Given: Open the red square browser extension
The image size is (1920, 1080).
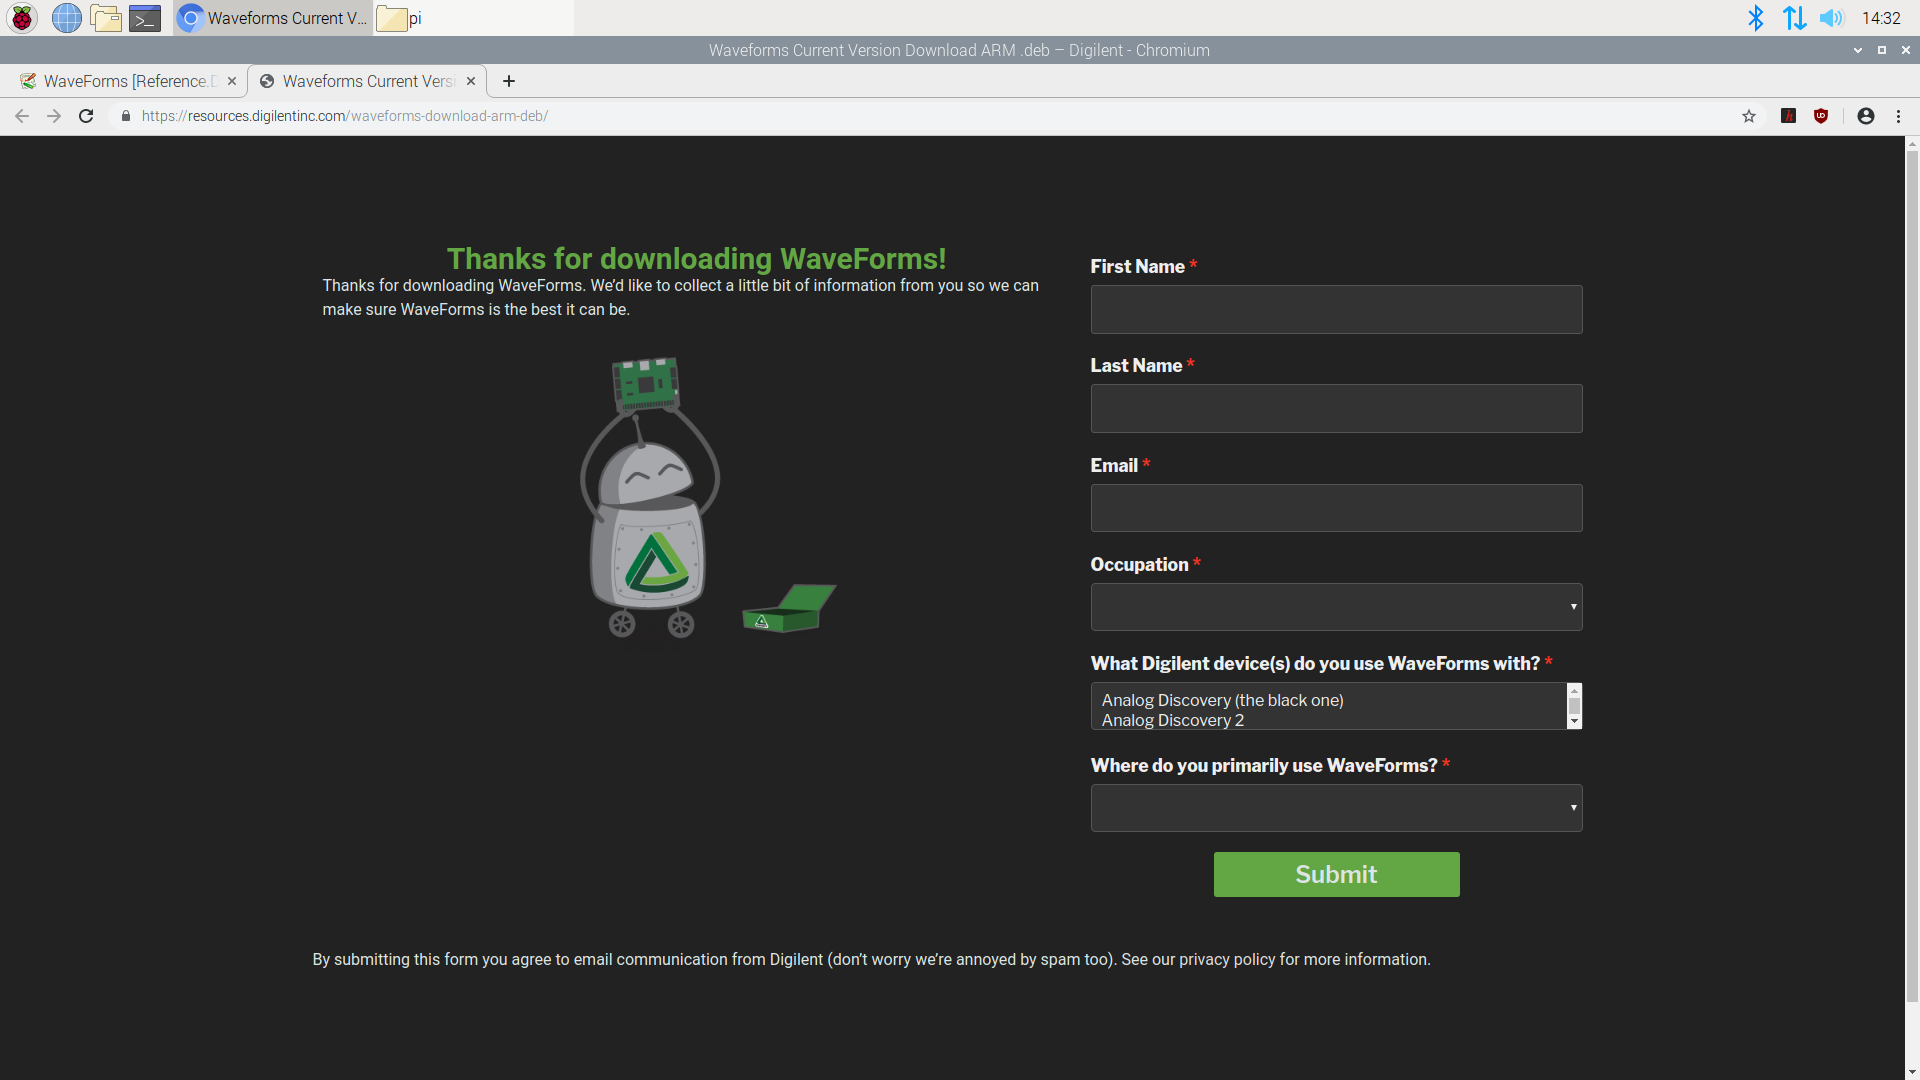Looking at the screenshot, I should point(1789,116).
